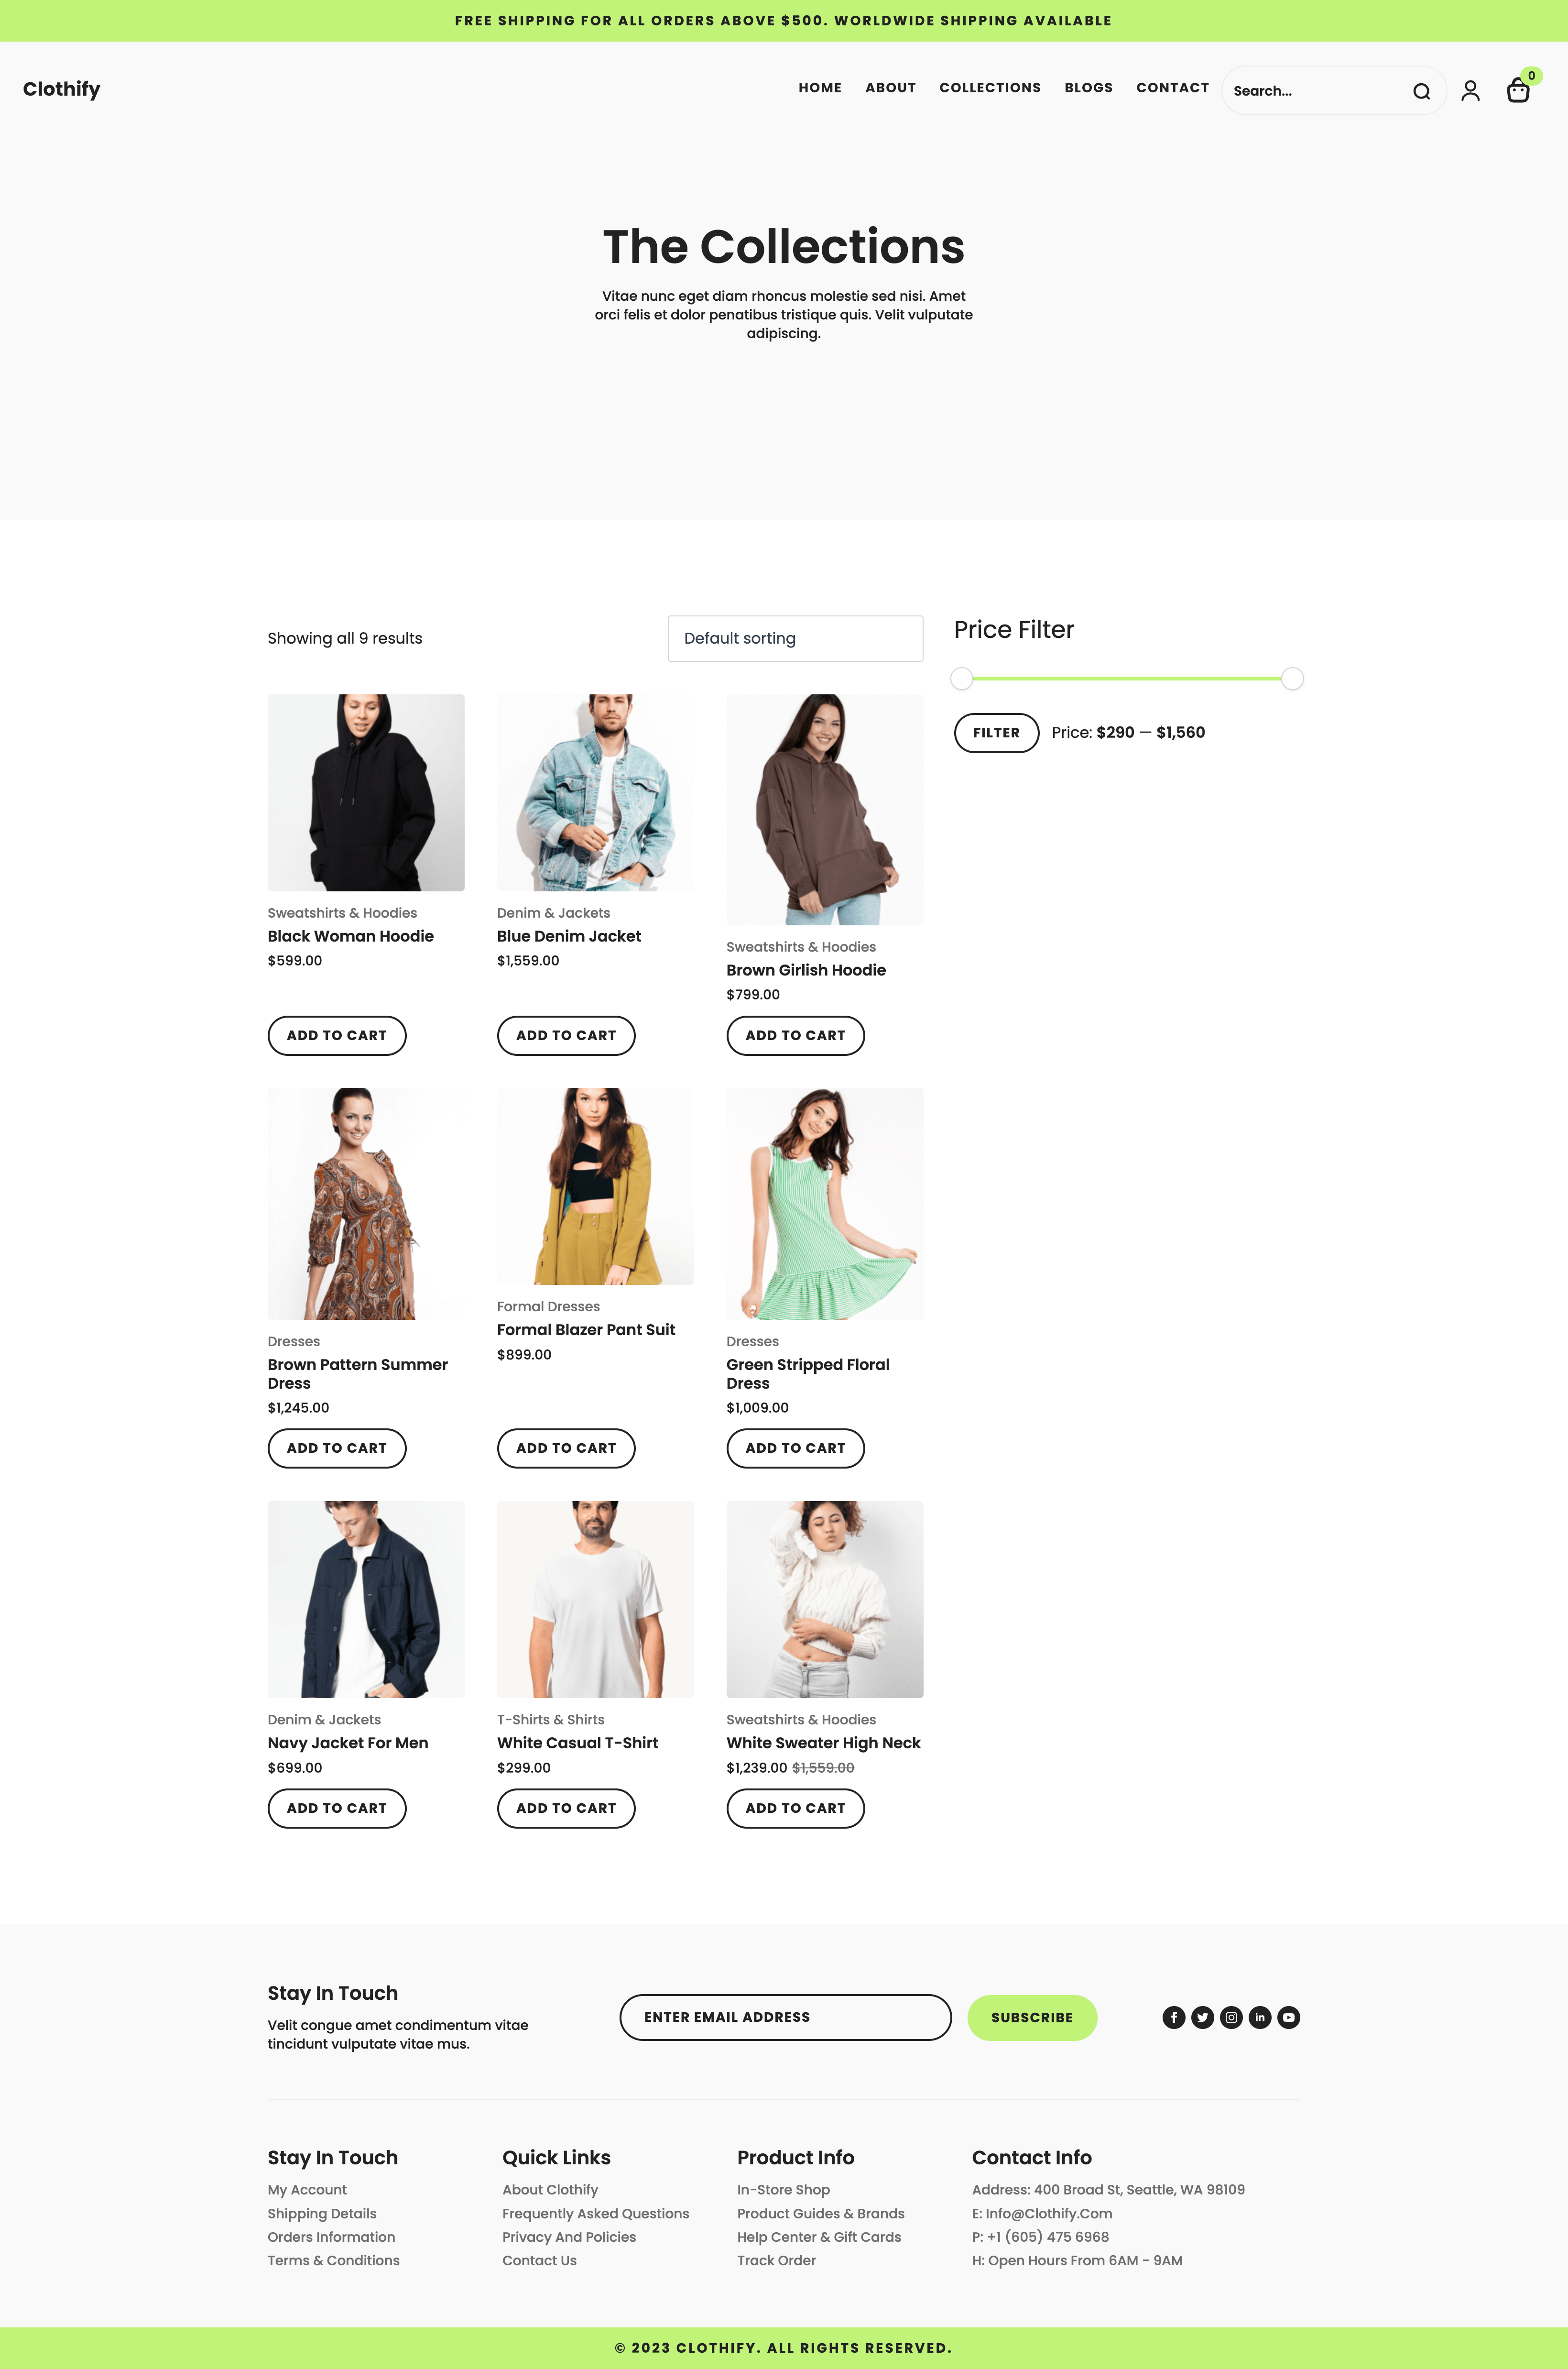Click the Clothify logo
Viewport: 1568px width, 2369px height.
(62, 89)
